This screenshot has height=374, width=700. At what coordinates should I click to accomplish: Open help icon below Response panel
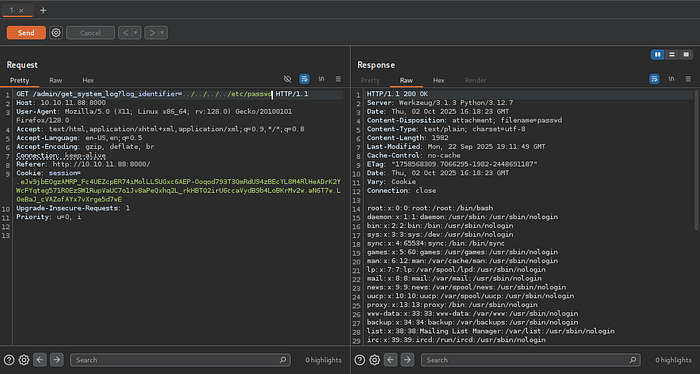point(359,360)
